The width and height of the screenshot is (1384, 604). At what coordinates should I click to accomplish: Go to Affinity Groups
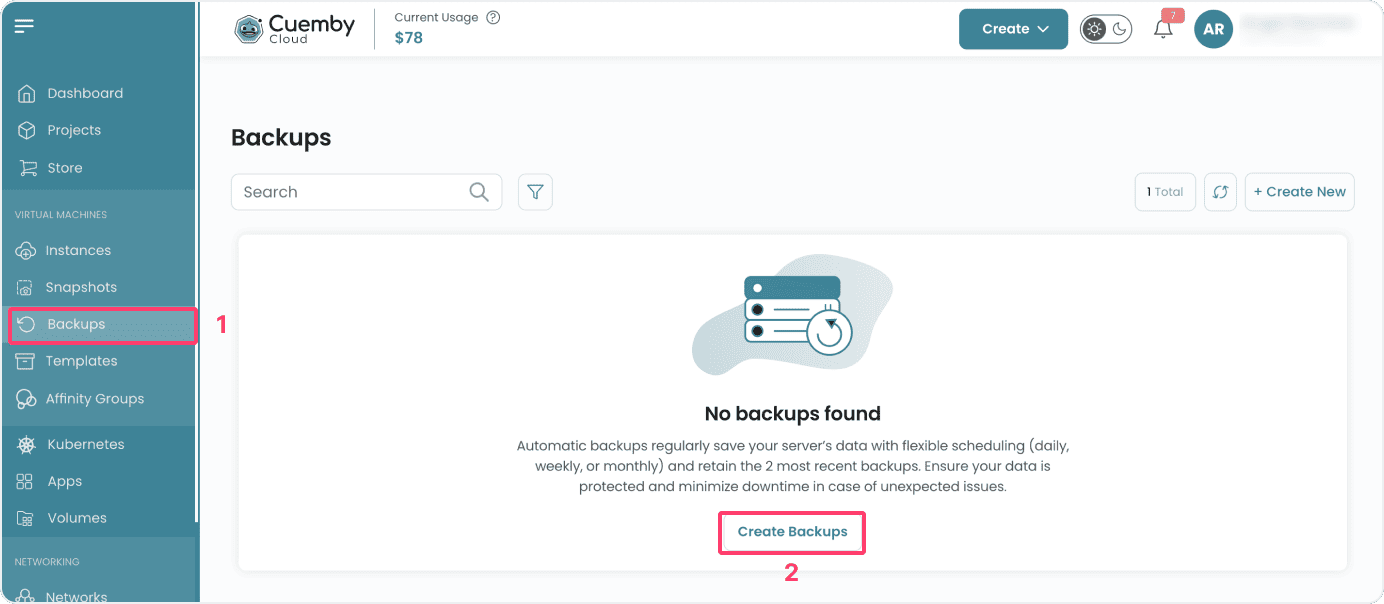pyautogui.click(x=96, y=398)
